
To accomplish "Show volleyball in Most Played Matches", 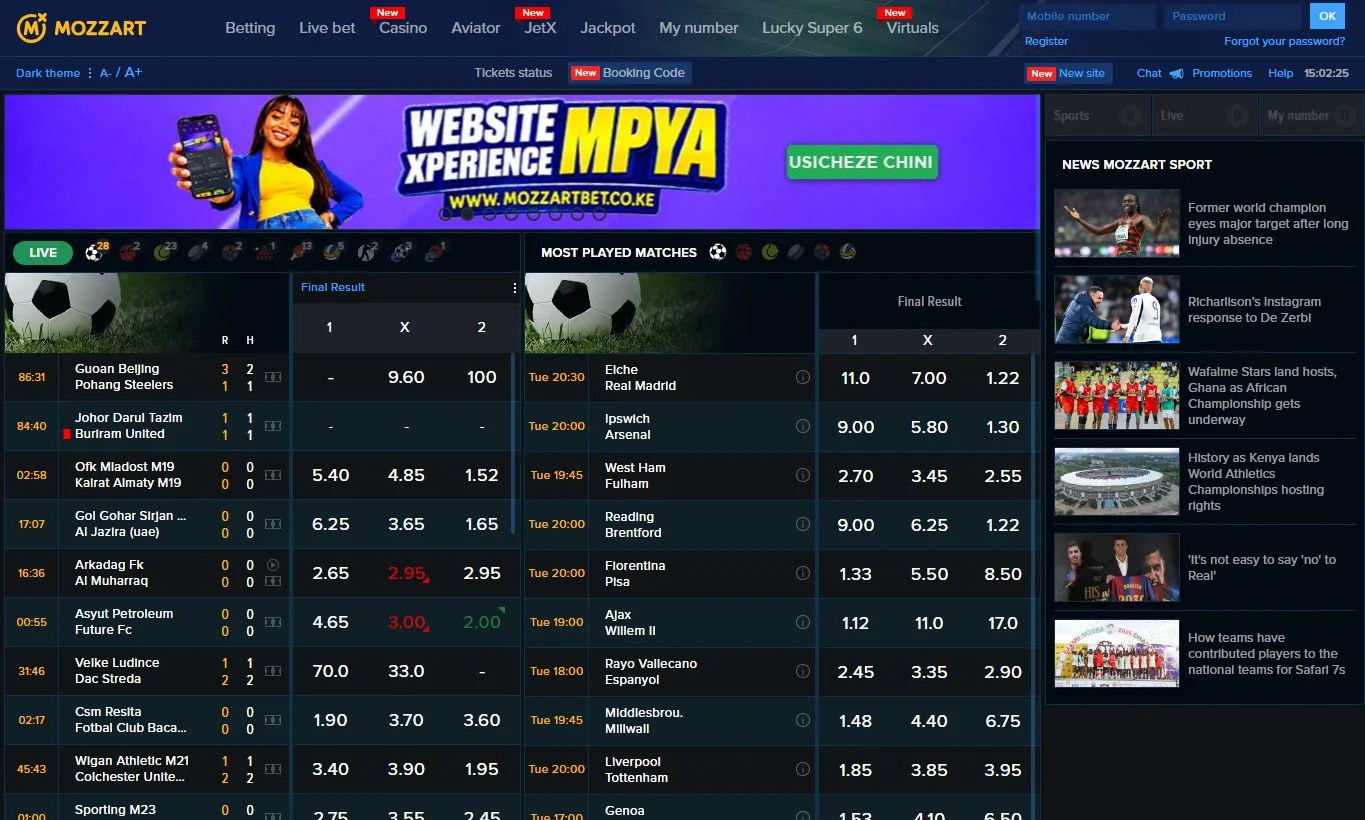I will click(848, 252).
